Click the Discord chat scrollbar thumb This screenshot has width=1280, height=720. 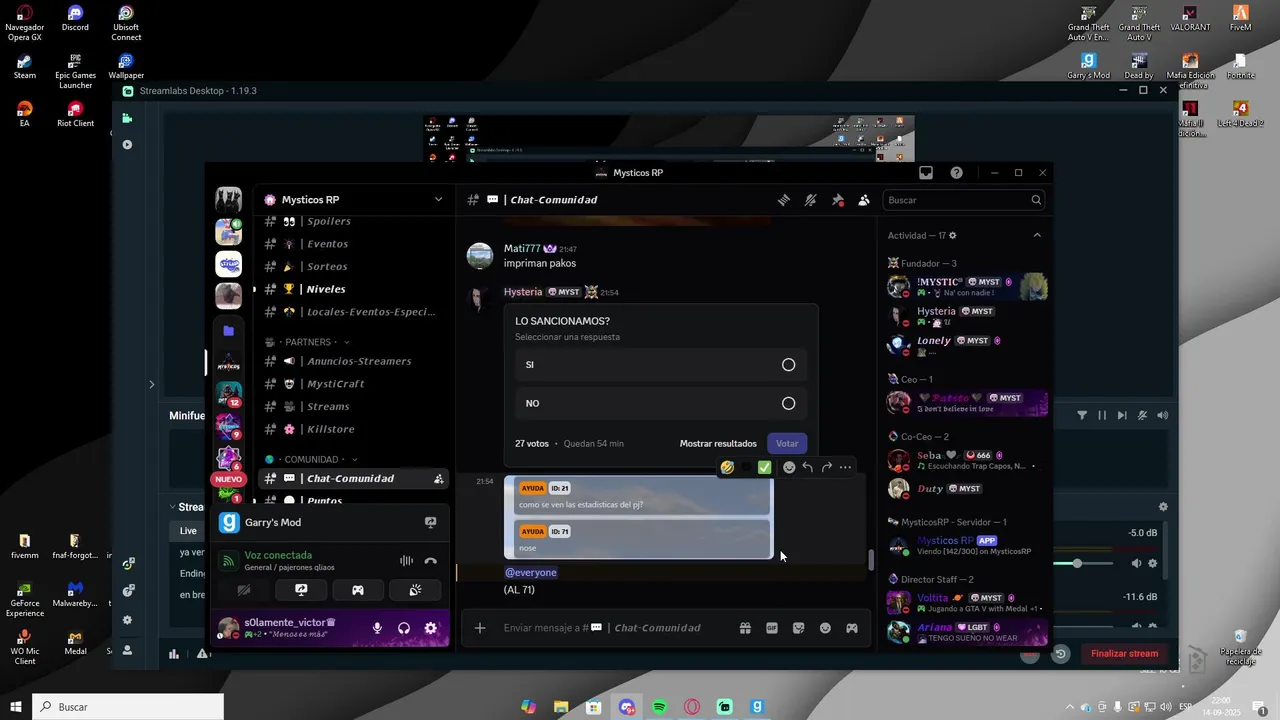tap(871, 560)
